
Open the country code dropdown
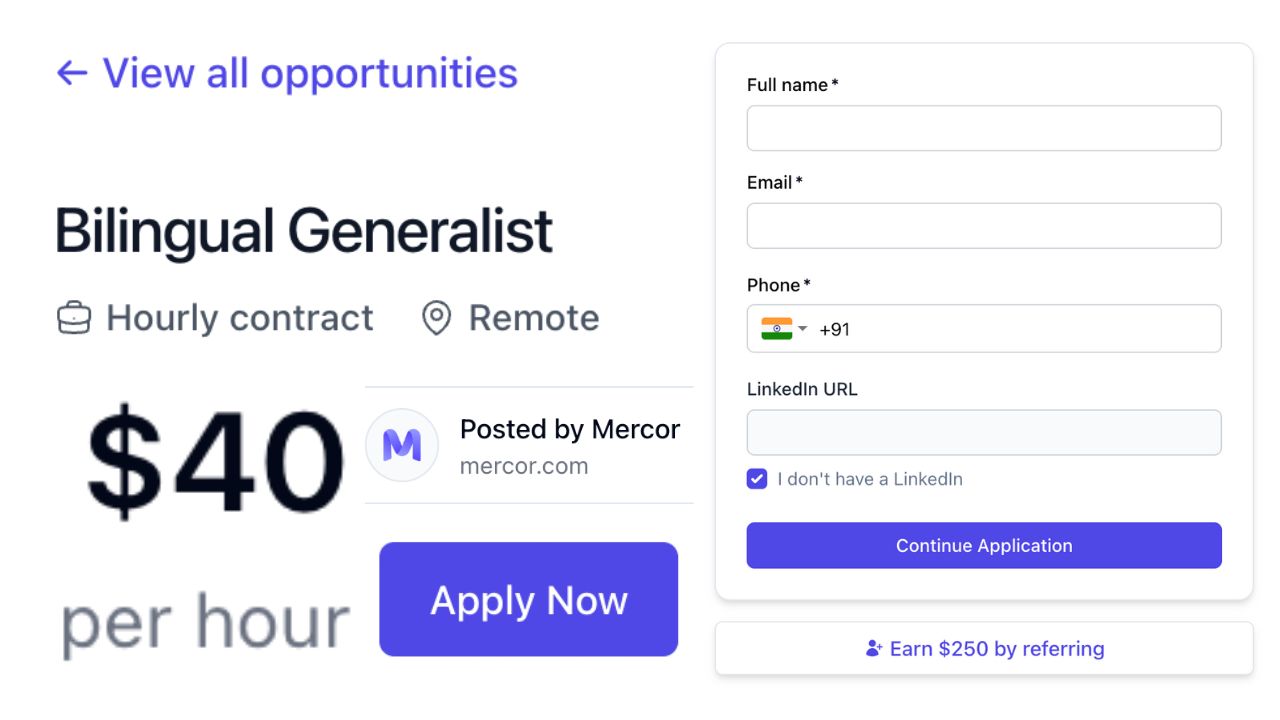point(804,328)
